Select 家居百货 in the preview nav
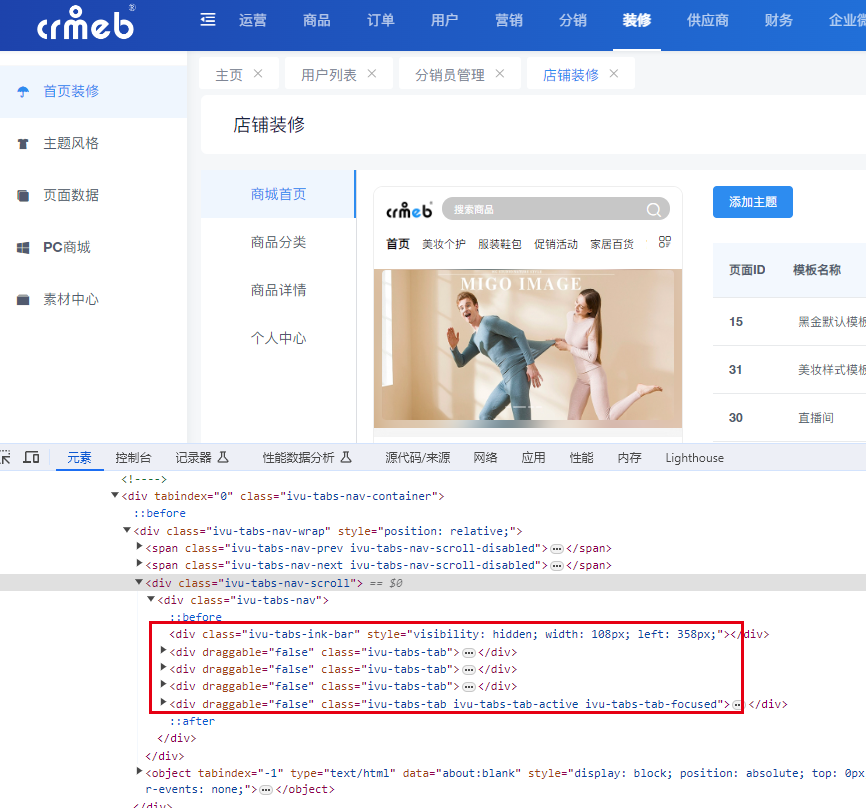The image size is (866, 808). (x=612, y=244)
